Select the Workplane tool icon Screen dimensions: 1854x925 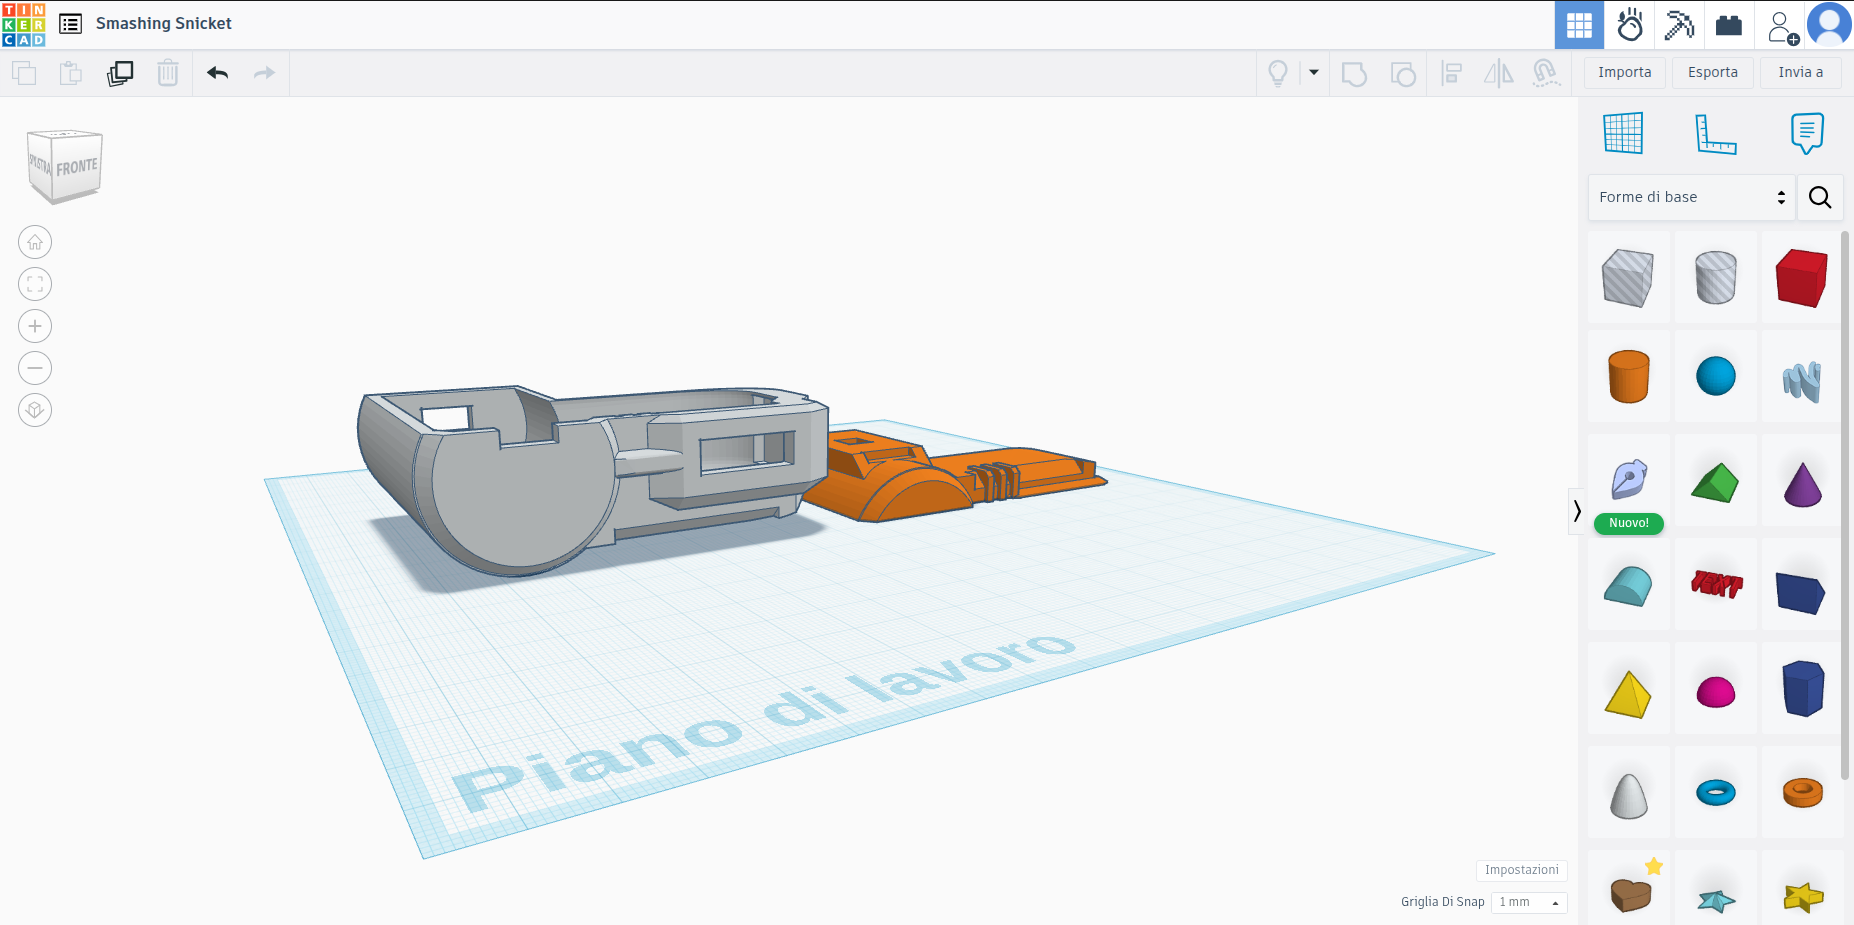(1623, 133)
